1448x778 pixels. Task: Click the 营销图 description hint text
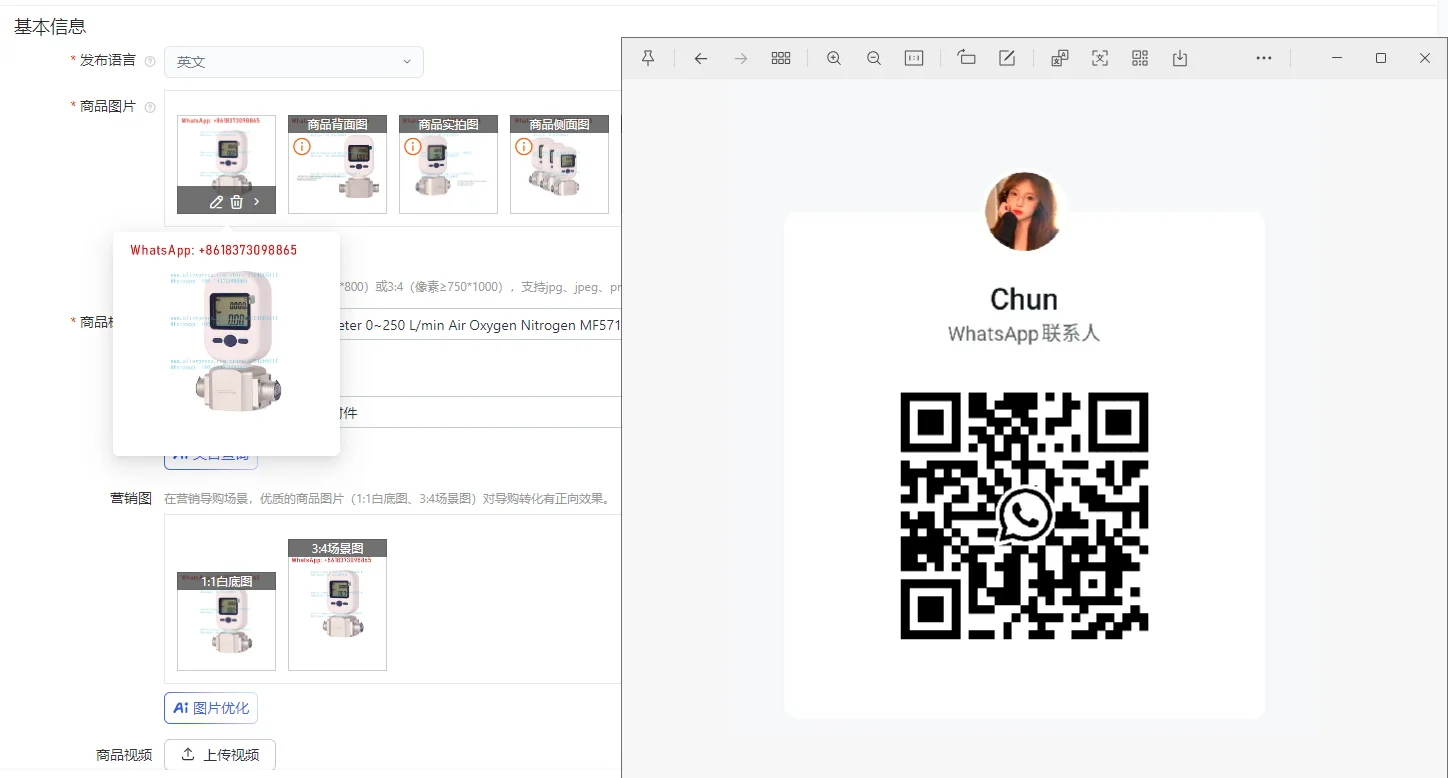click(387, 498)
